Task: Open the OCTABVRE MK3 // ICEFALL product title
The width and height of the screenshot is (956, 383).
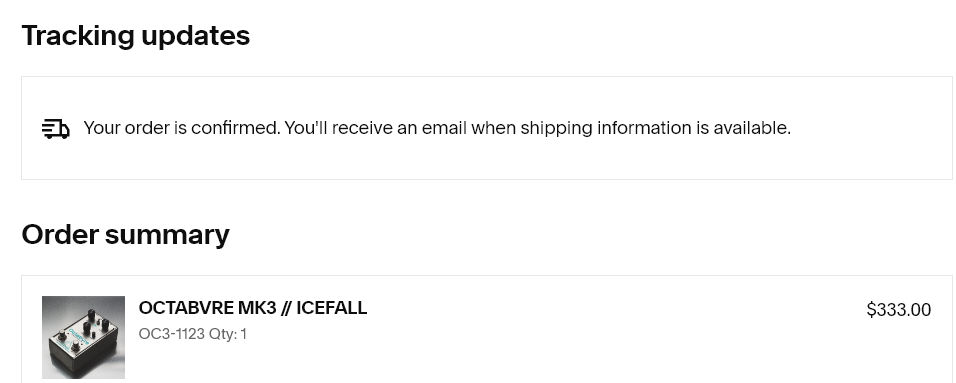Action: click(252, 308)
